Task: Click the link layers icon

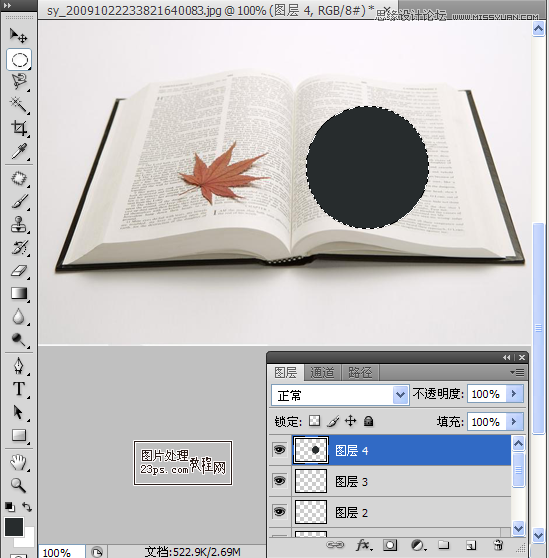Action: [335, 545]
